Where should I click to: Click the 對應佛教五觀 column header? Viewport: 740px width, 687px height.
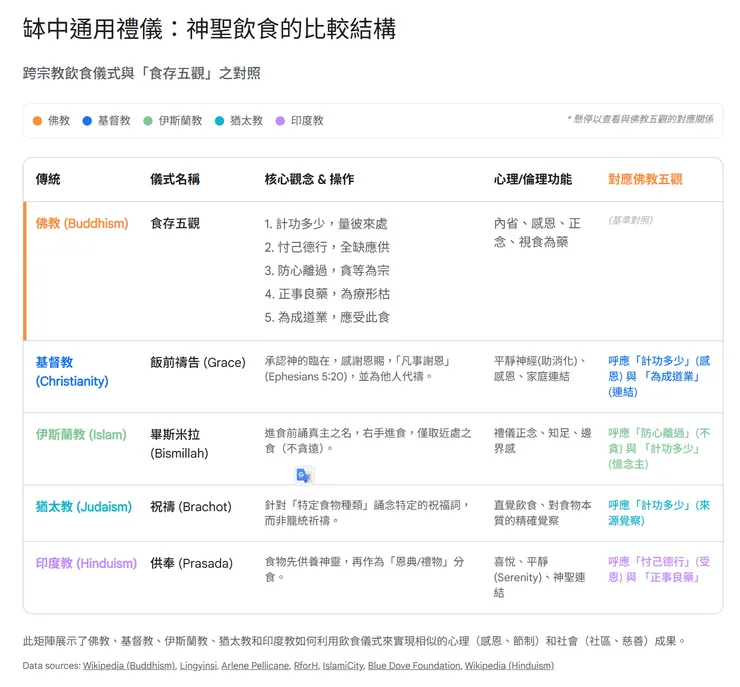point(645,179)
